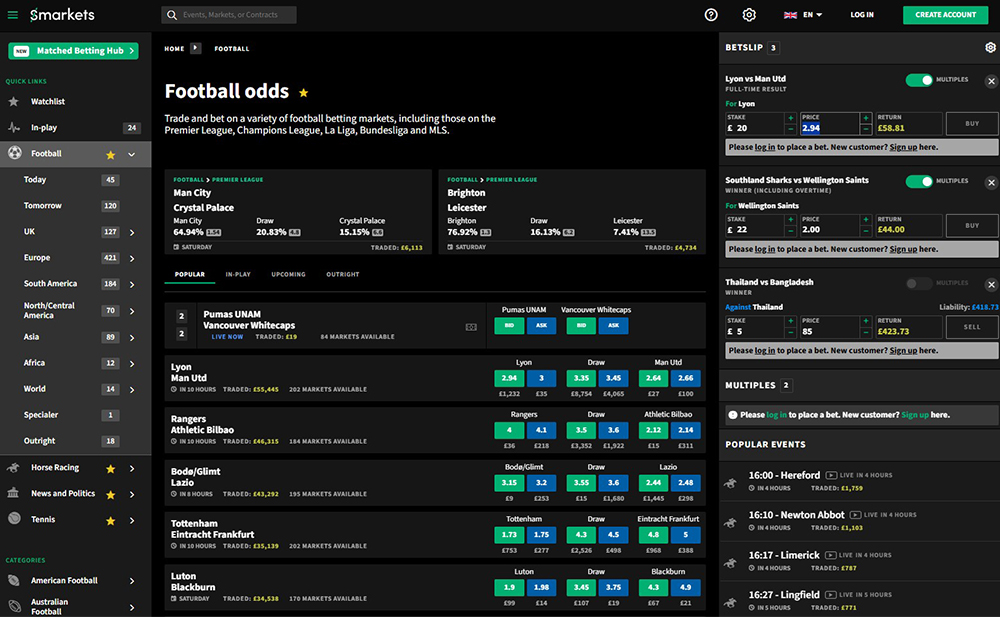
Task: Remove Lyon vs Man Utd from betslip
Action: [991, 81]
